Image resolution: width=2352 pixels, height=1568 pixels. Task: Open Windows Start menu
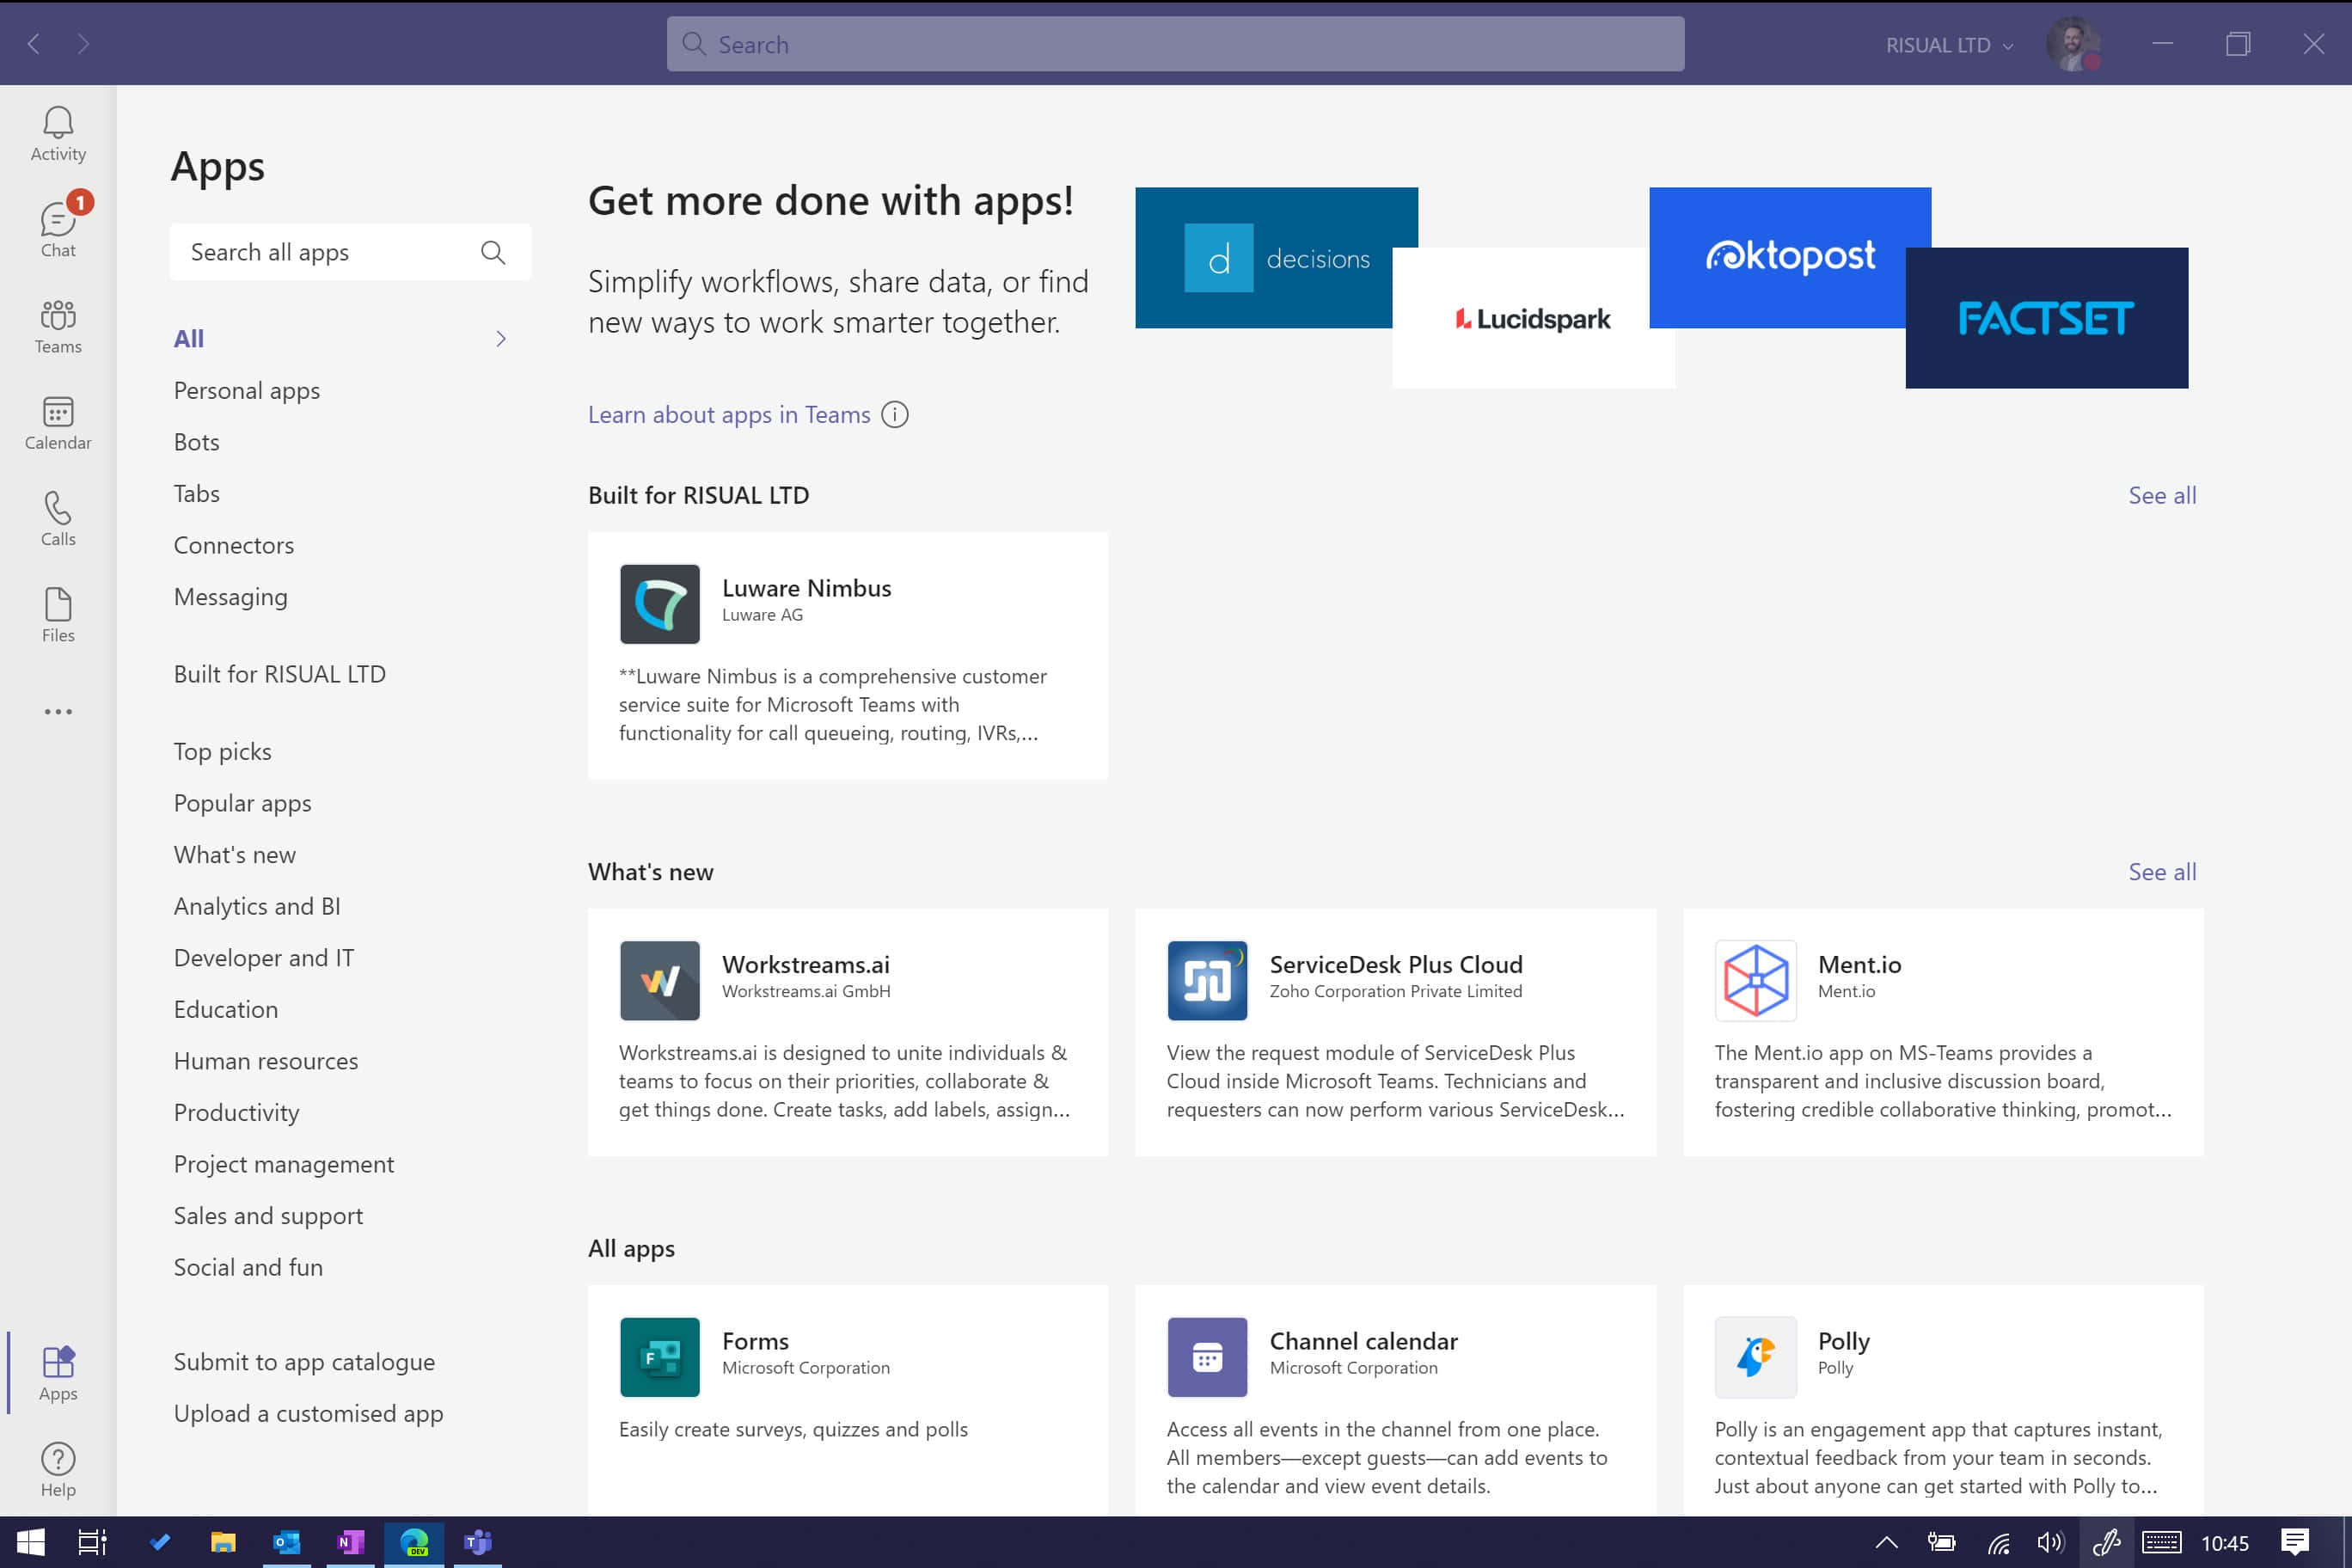pyautogui.click(x=30, y=1542)
